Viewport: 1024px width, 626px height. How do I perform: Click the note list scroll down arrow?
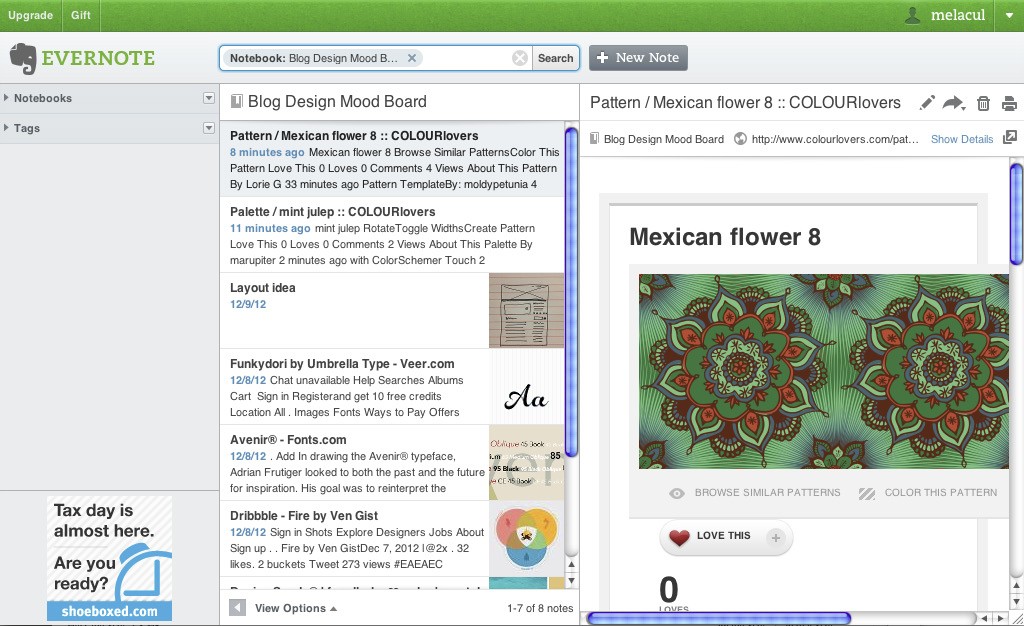571,580
